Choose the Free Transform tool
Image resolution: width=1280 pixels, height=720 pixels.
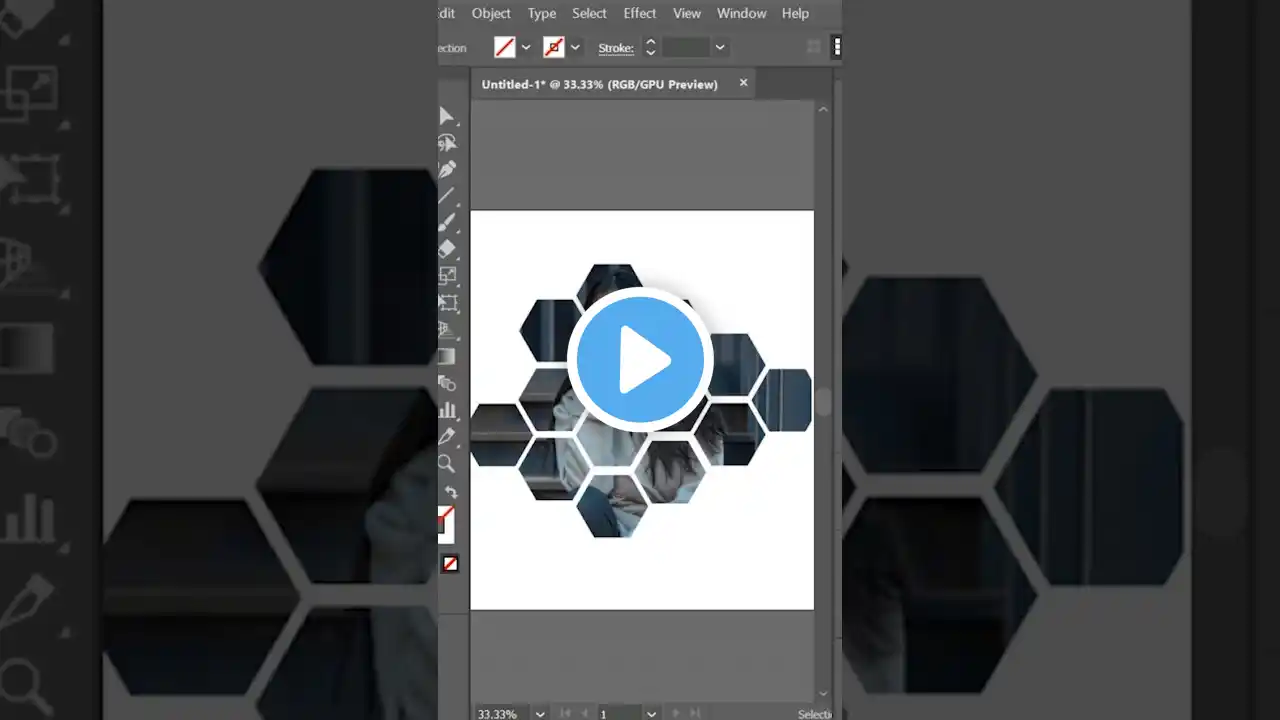pos(446,303)
